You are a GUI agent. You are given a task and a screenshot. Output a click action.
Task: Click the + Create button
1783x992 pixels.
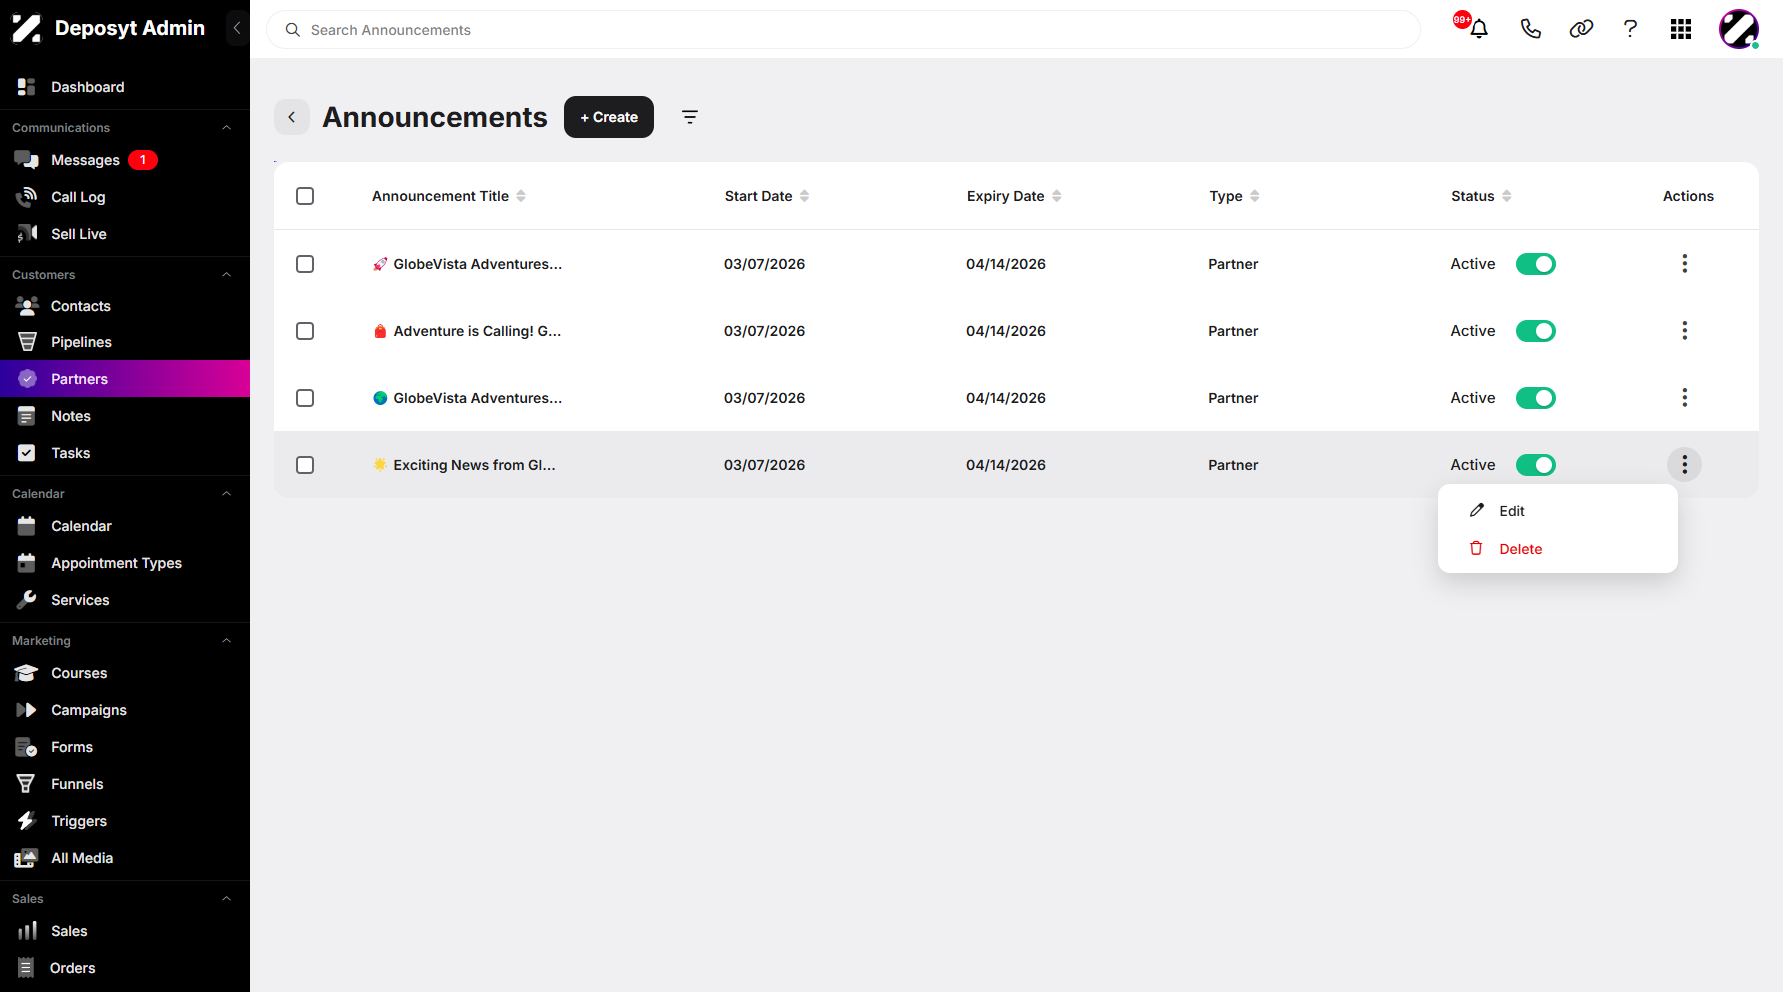pos(609,117)
